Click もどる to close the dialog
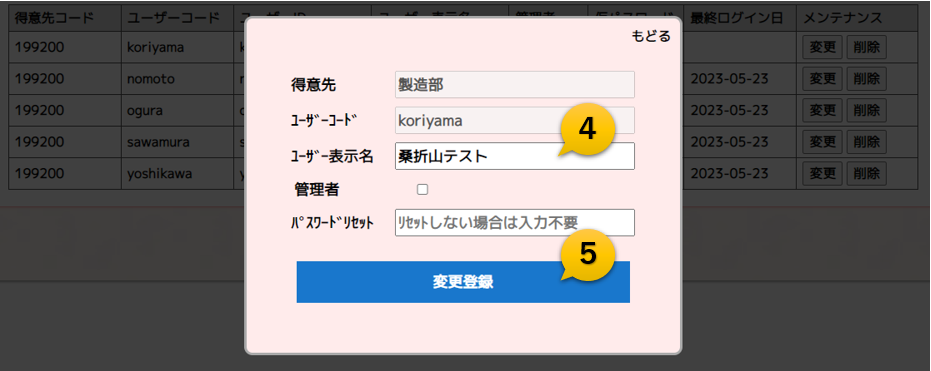Screen dimensions: 931x371 pos(651,36)
